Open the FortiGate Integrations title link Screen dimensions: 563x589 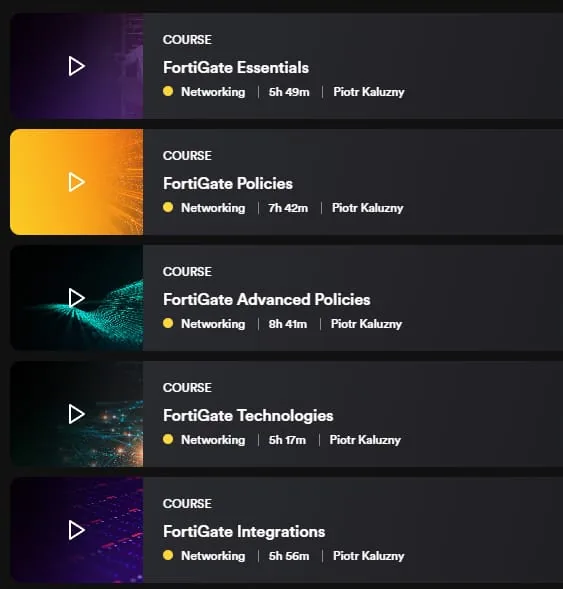tap(244, 532)
